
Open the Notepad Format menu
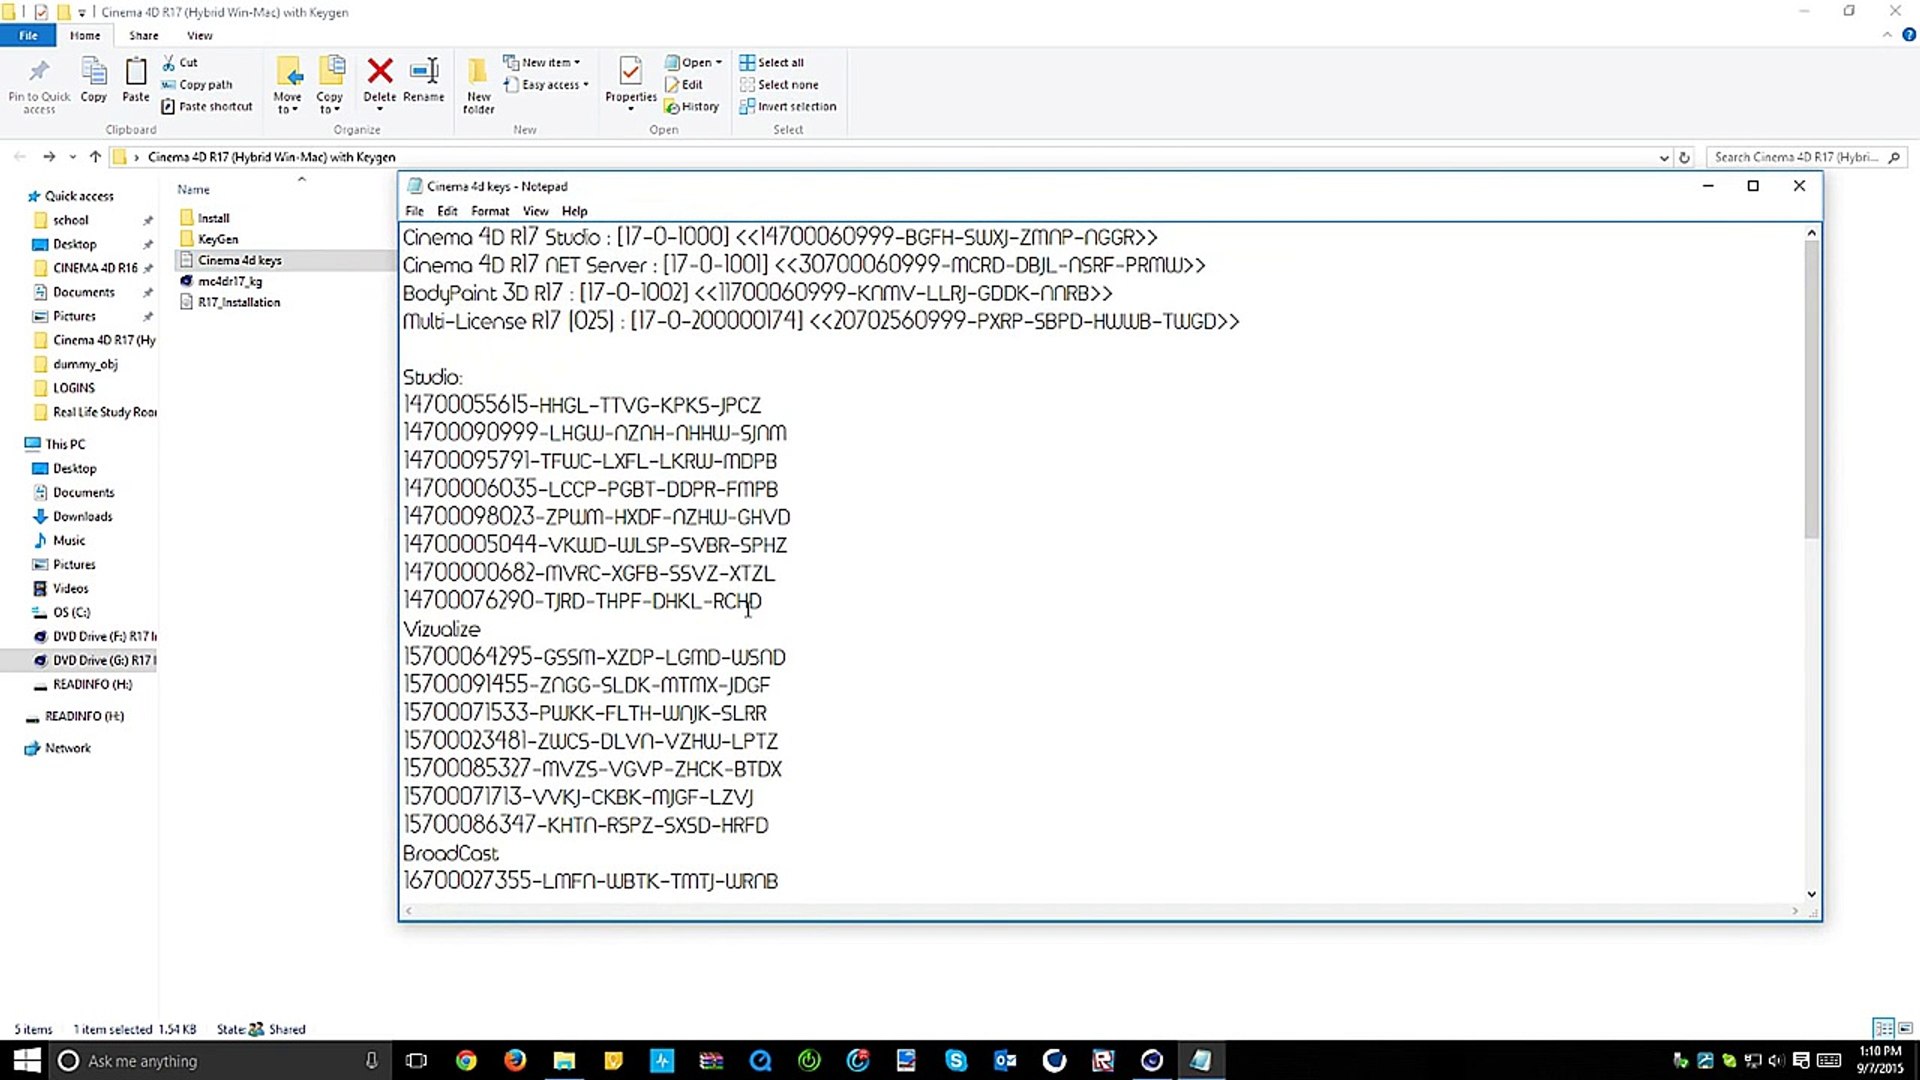pos(490,211)
